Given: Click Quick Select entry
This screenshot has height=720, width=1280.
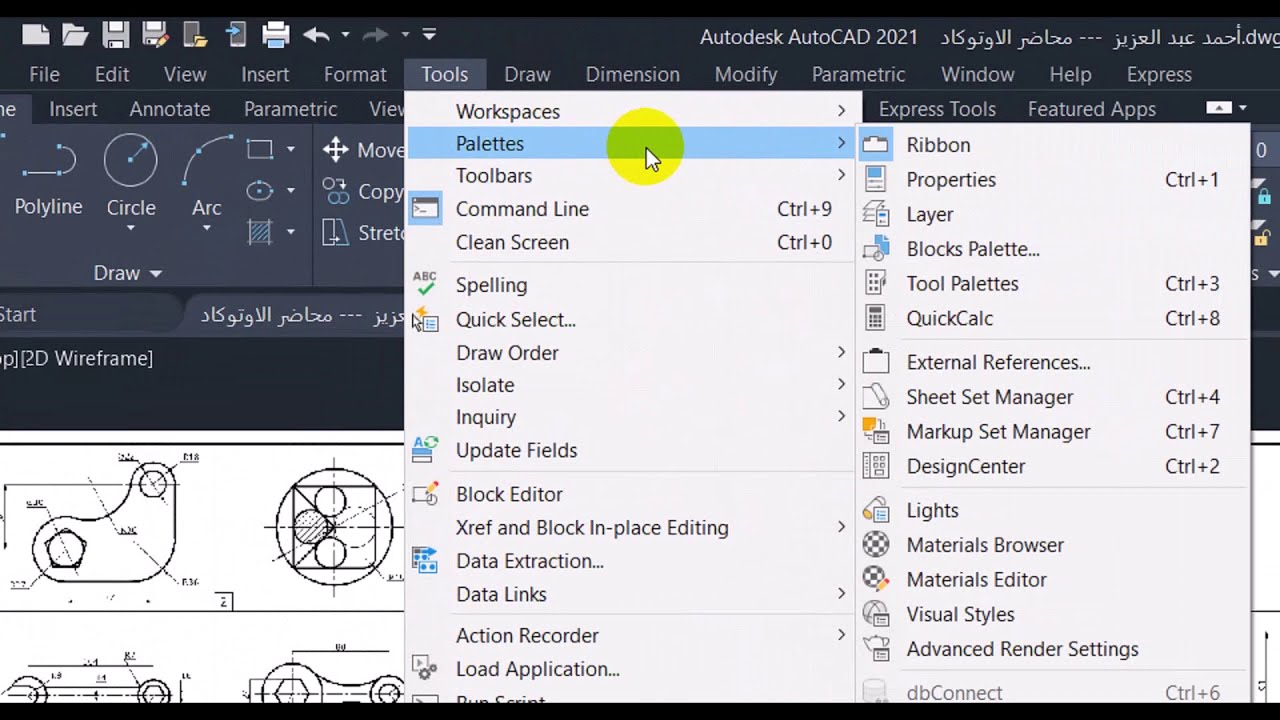Looking at the screenshot, I should (630, 320).
